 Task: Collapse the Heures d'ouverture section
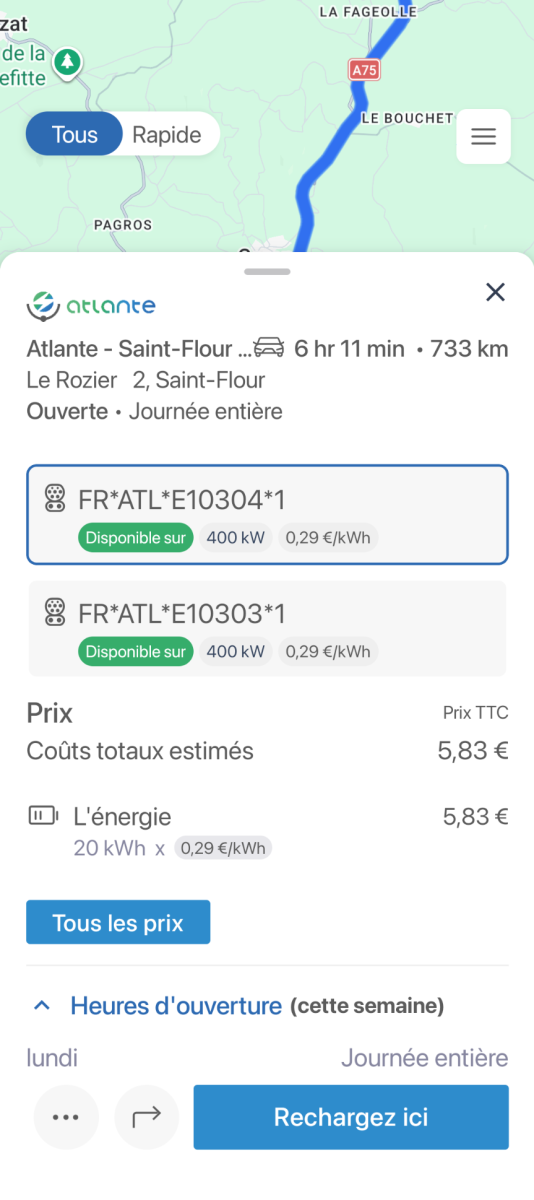tap(42, 1005)
